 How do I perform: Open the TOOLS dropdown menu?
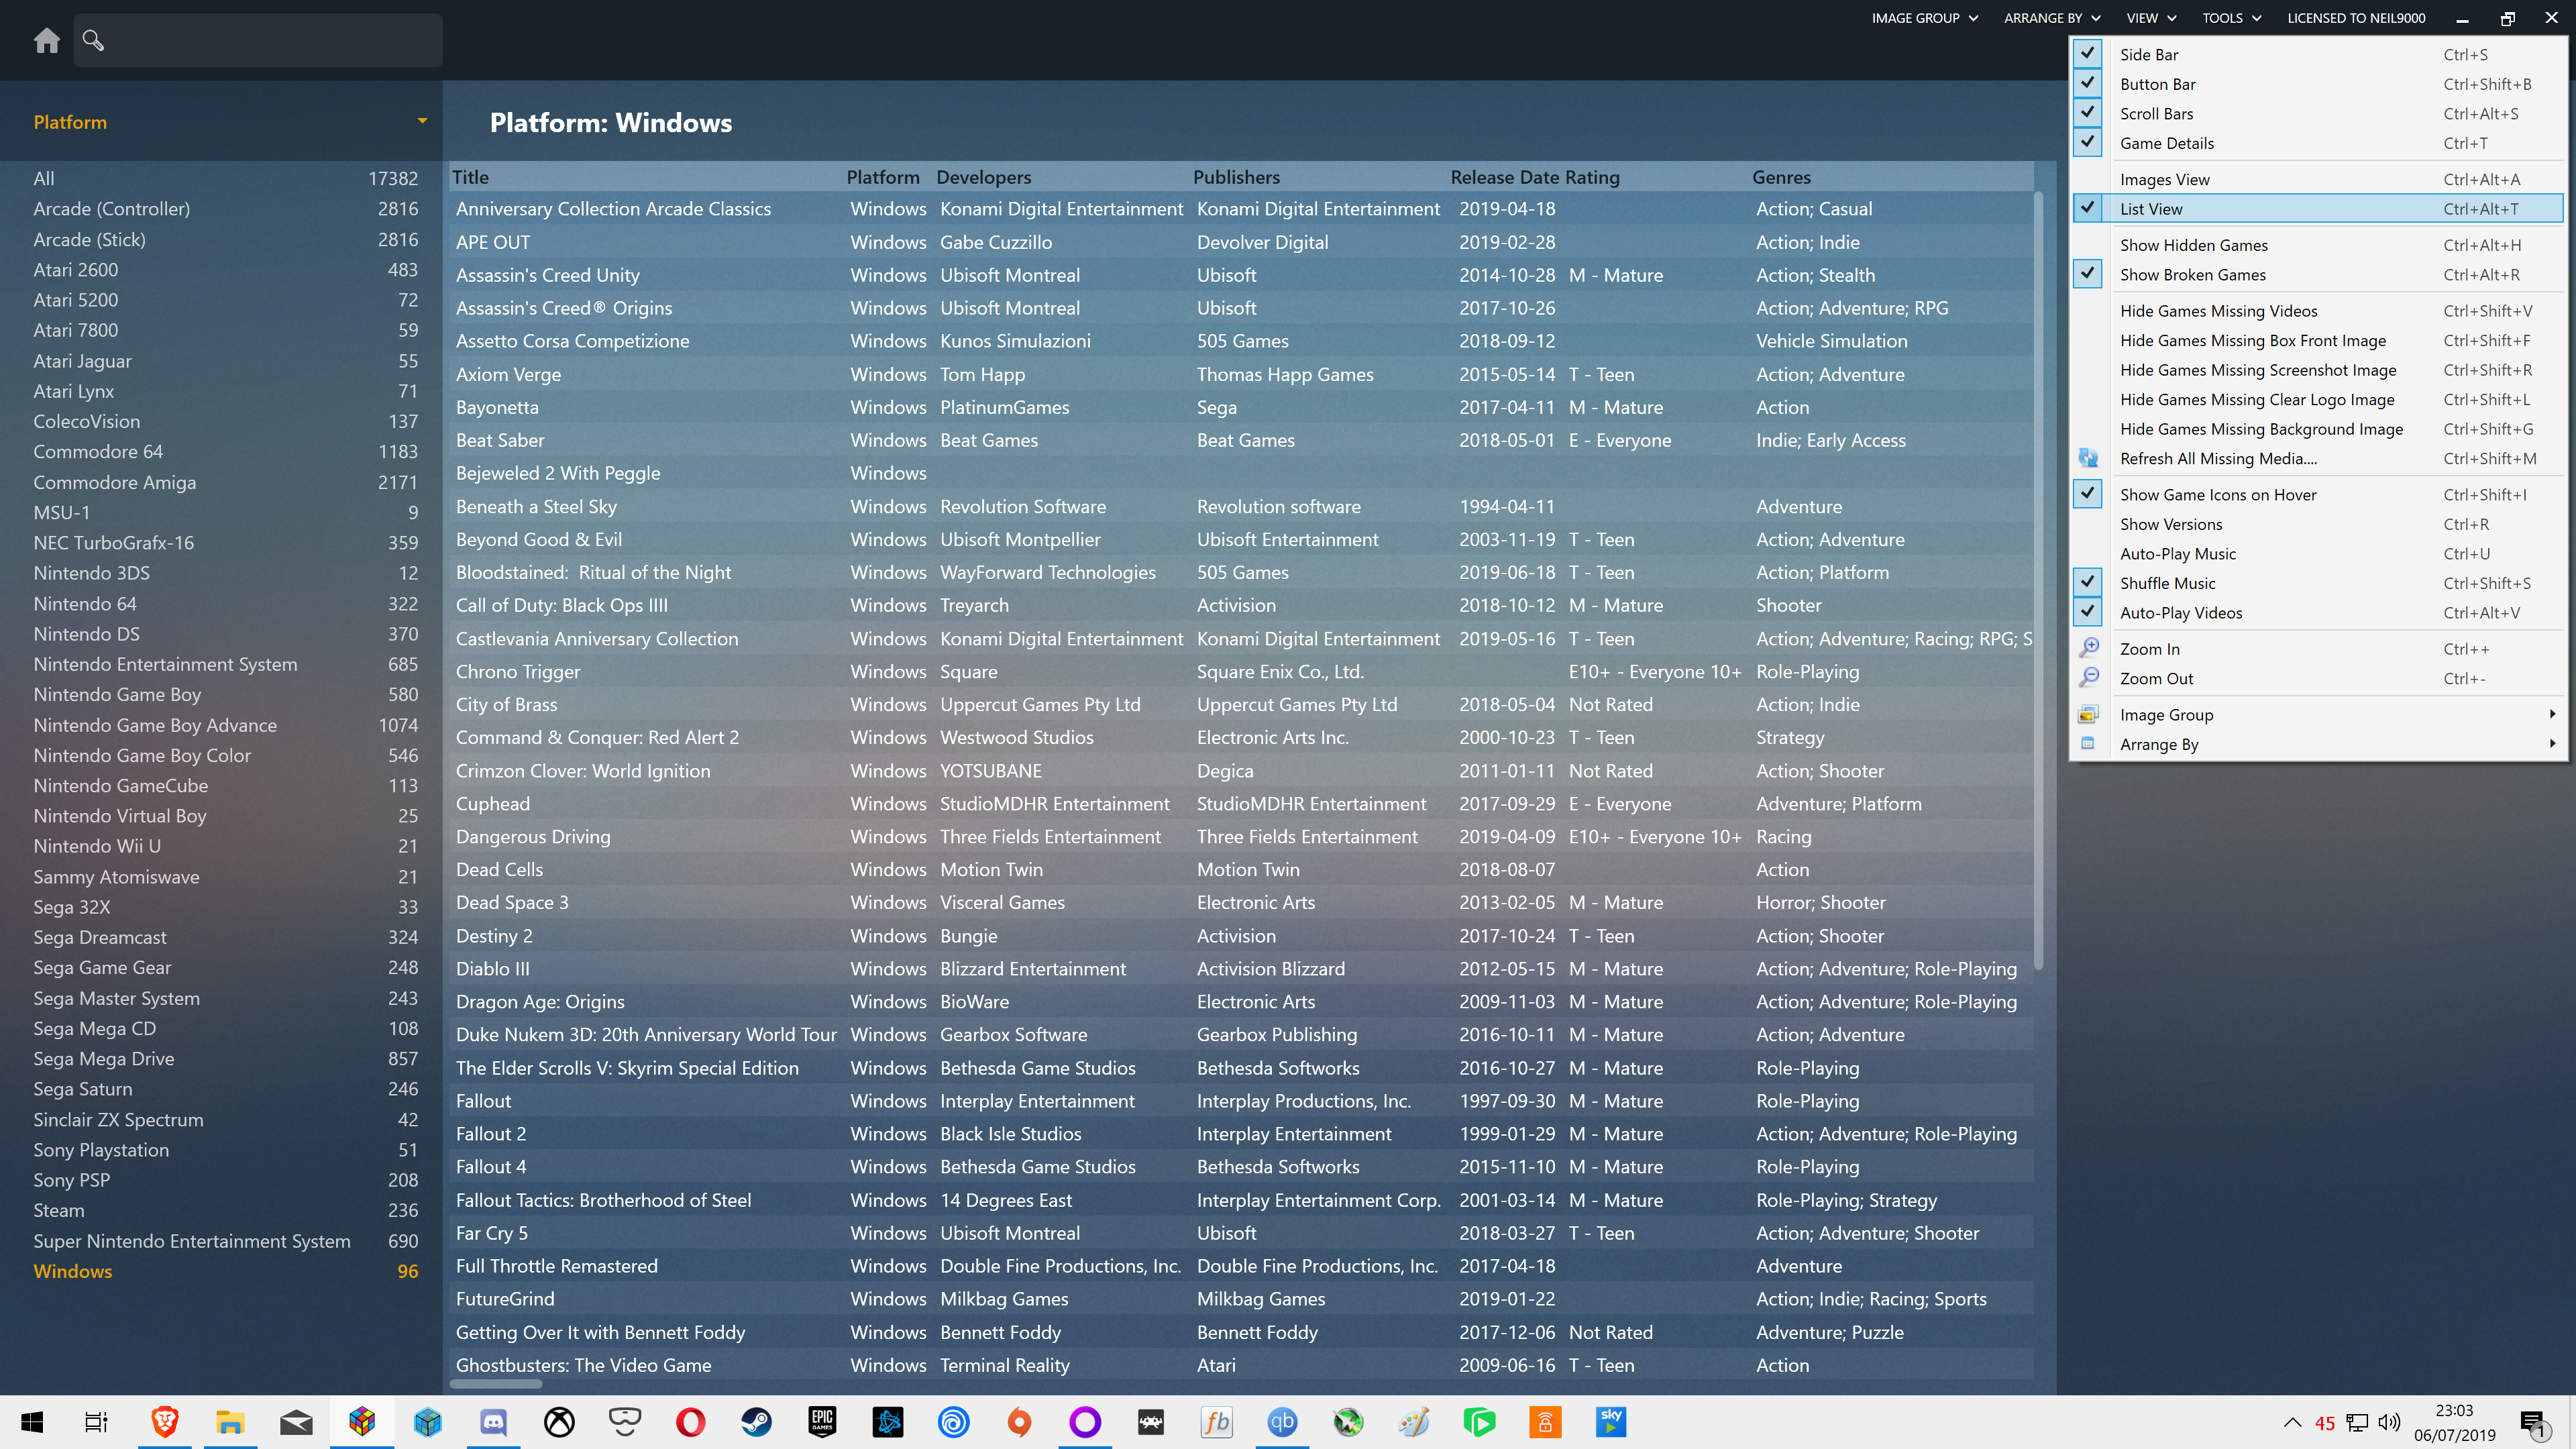click(2231, 18)
